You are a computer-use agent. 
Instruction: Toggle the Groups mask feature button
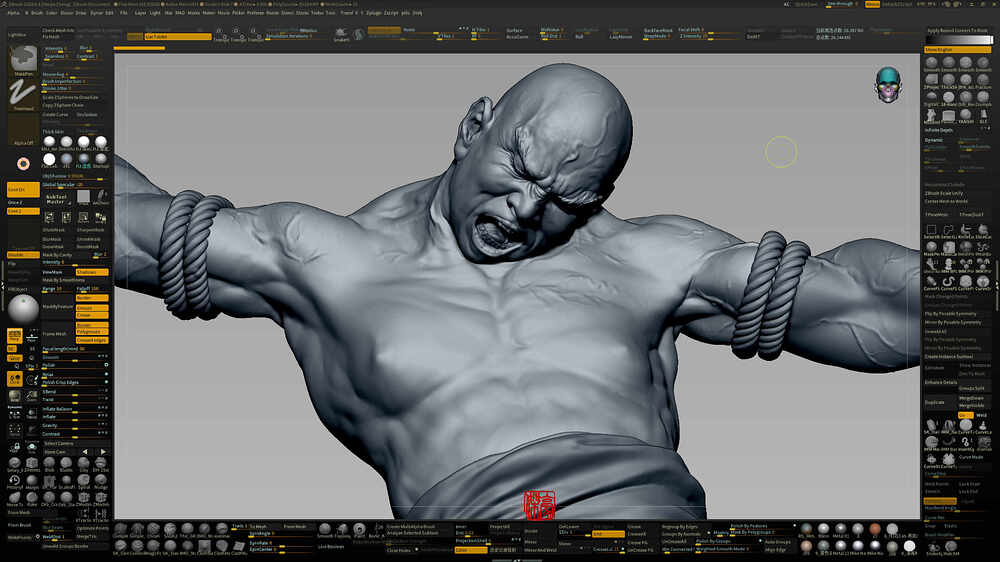point(92,307)
